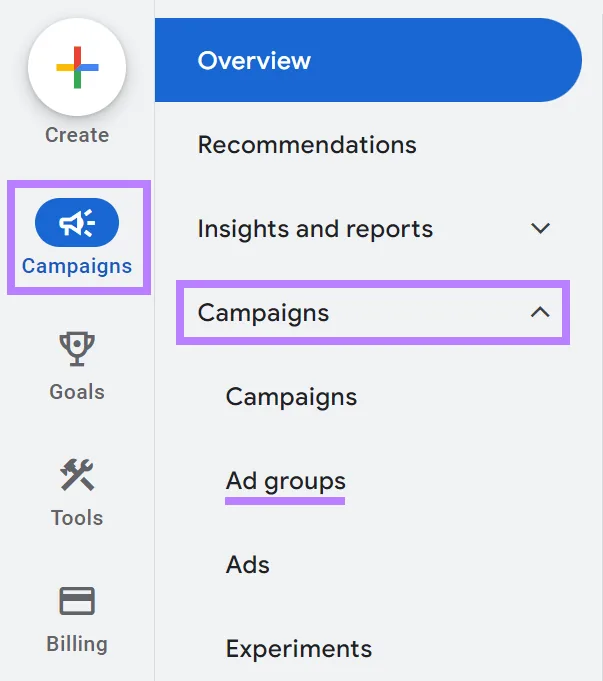603x681 pixels.
Task: Open the Ads sub-item
Action: coord(248,565)
